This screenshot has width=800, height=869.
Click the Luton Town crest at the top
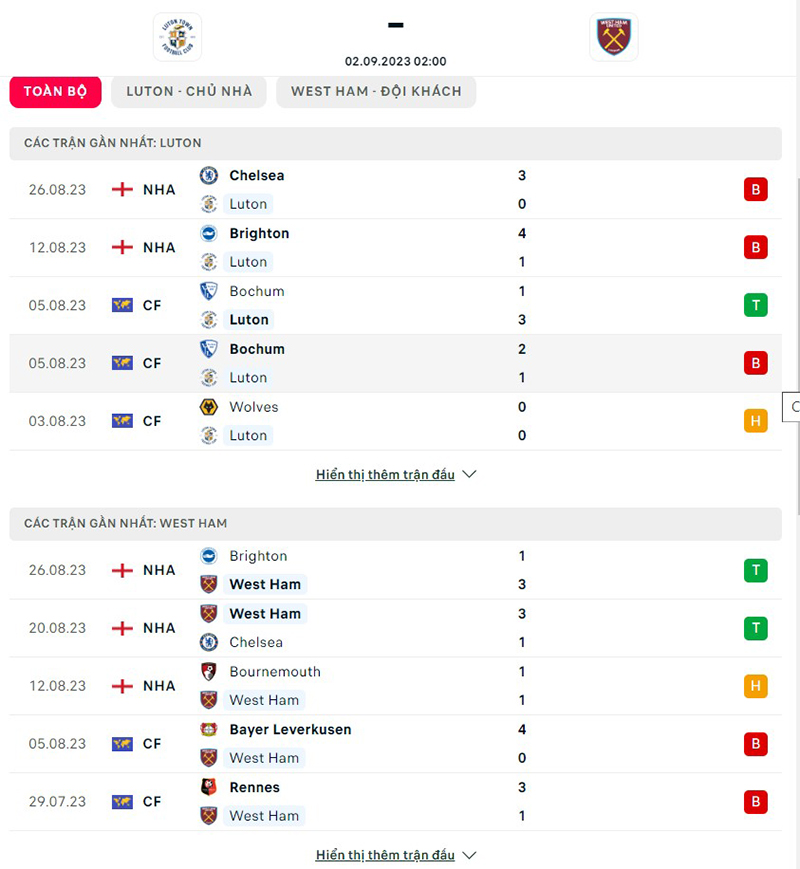pos(177,36)
